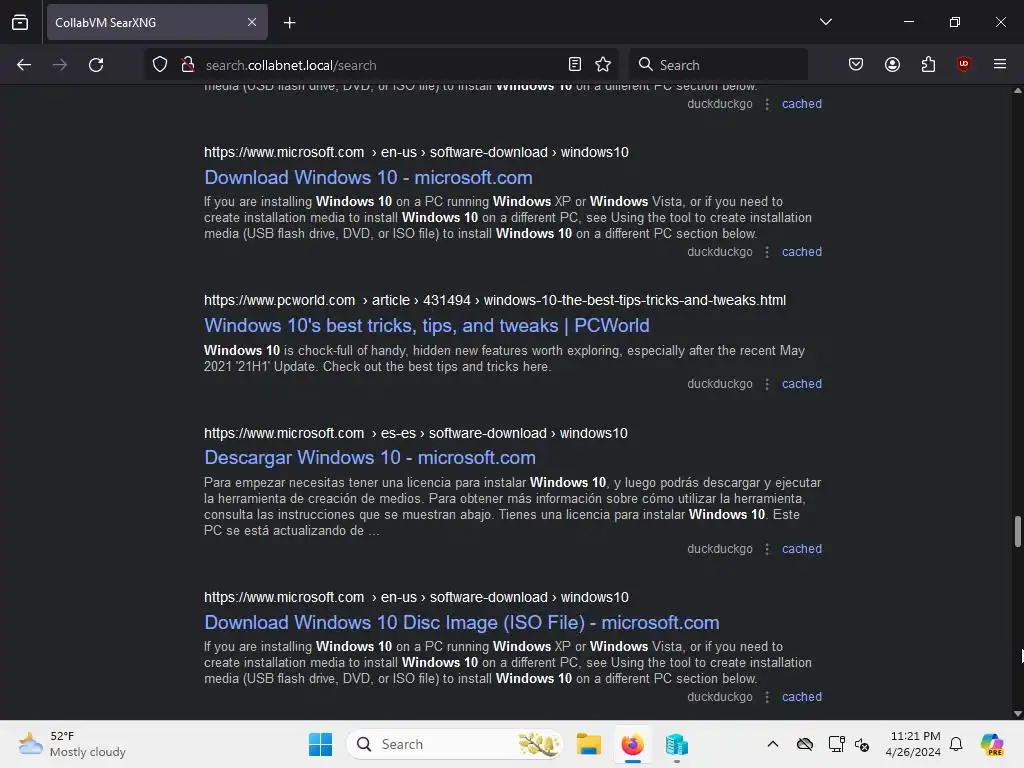Viewport: 1024px width, 768px height.
Task: Open cached link for PCWorld result
Action: [x=802, y=384]
